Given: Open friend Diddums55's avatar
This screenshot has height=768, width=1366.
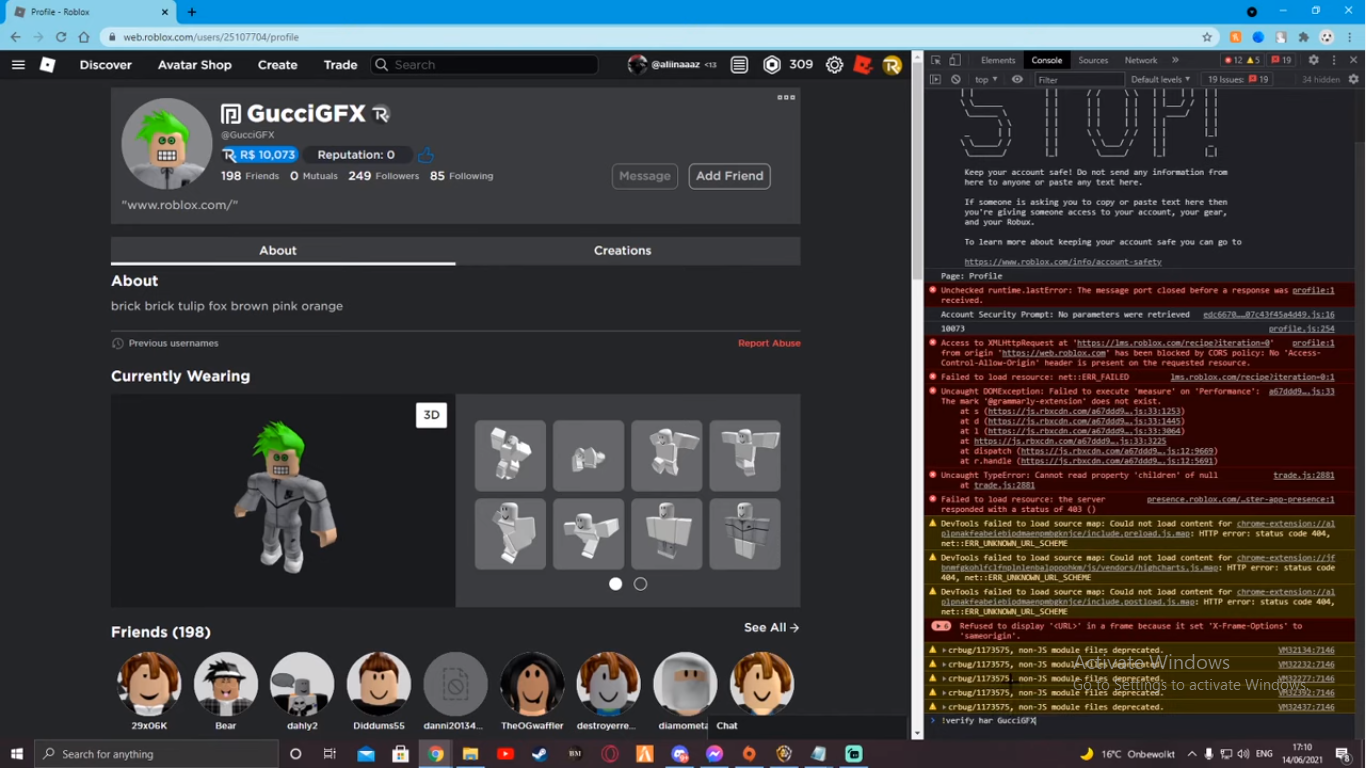Looking at the screenshot, I should (379, 684).
